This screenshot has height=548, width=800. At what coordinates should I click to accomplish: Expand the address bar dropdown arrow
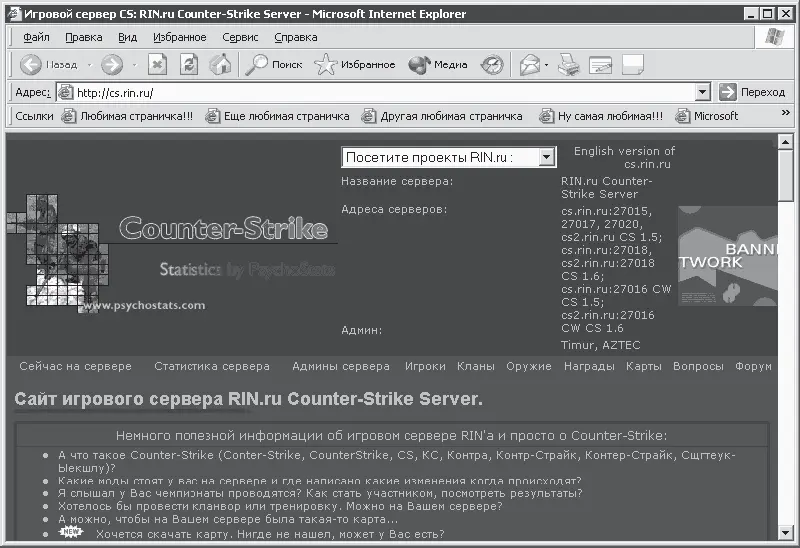click(703, 92)
